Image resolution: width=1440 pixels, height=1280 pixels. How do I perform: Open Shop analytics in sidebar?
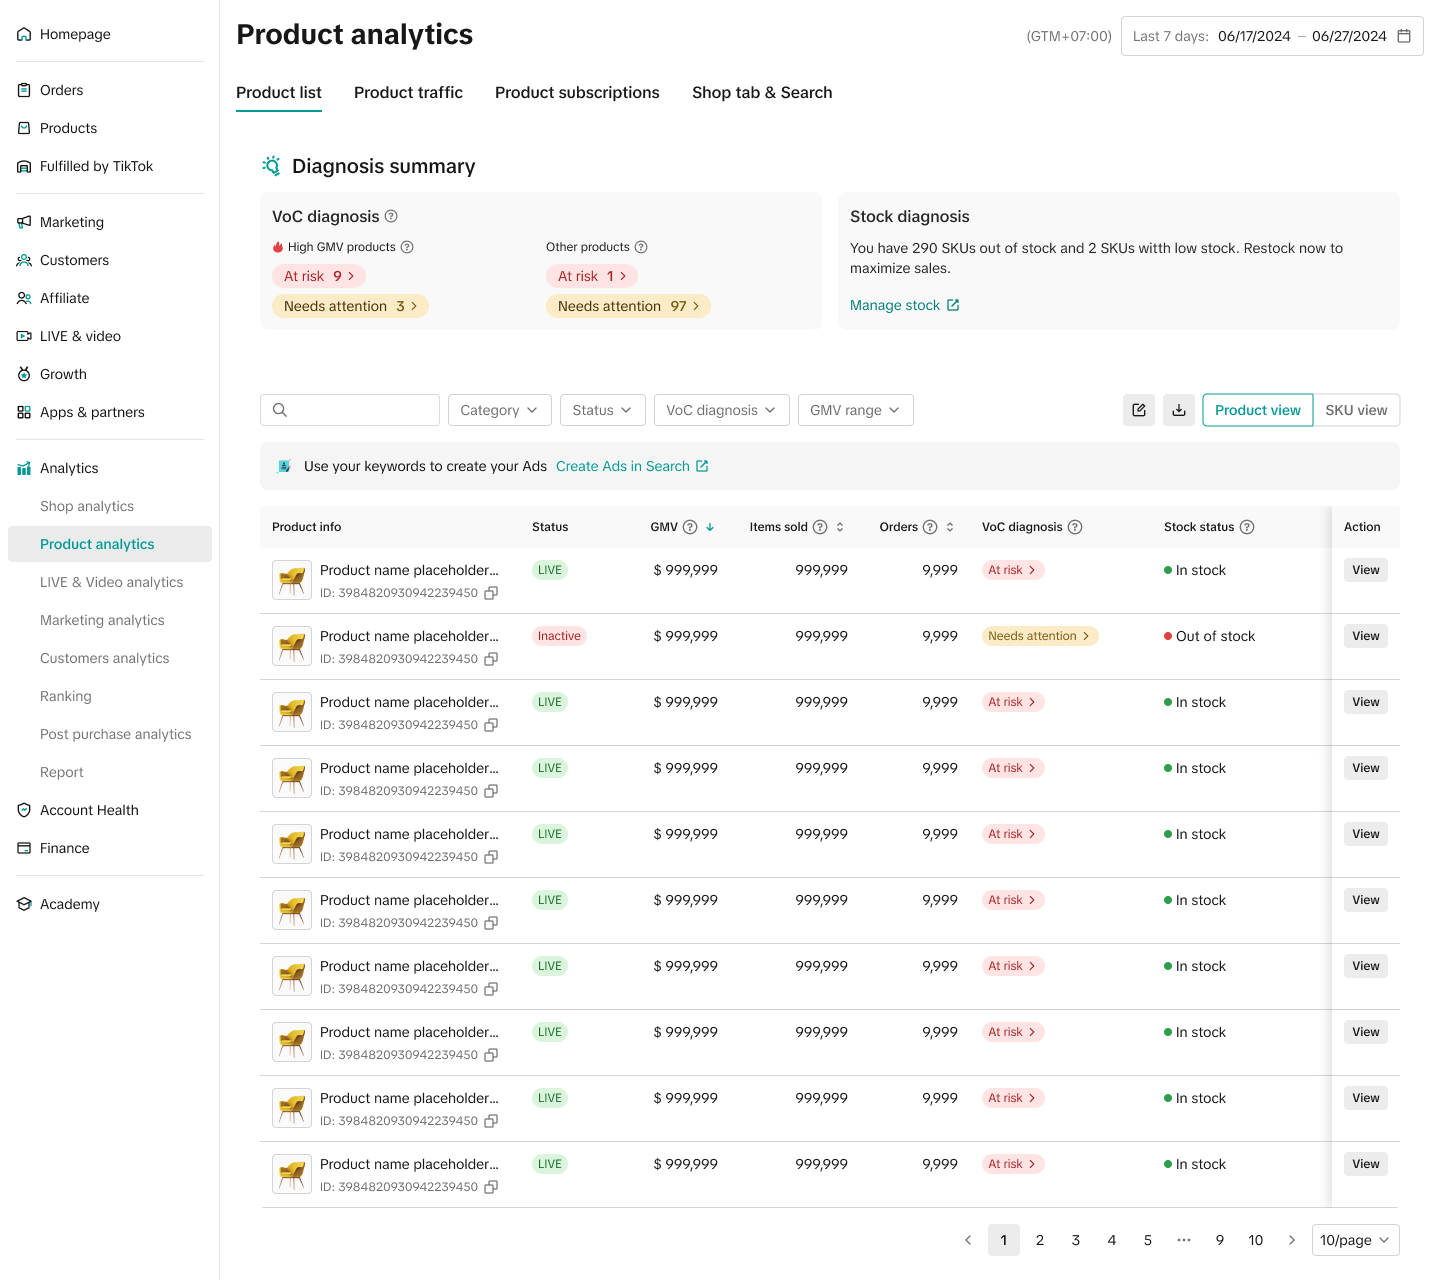point(87,506)
